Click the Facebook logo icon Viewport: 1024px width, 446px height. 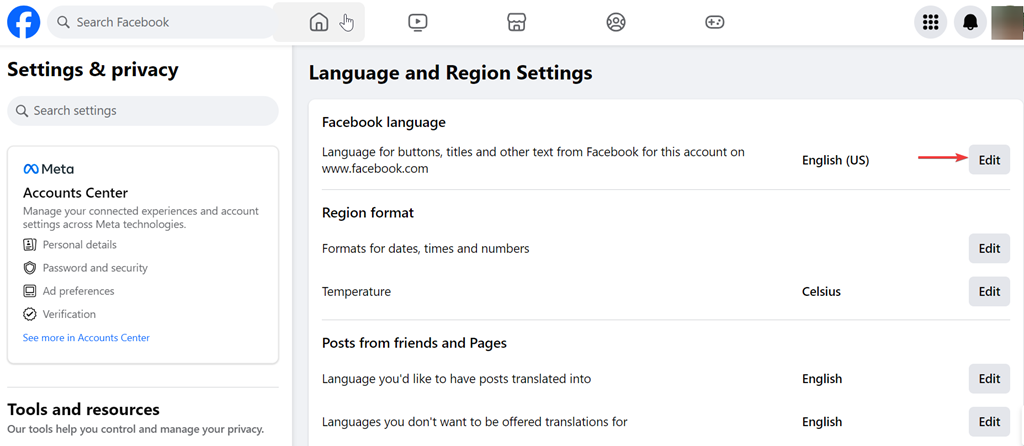[x=24, y=22]
